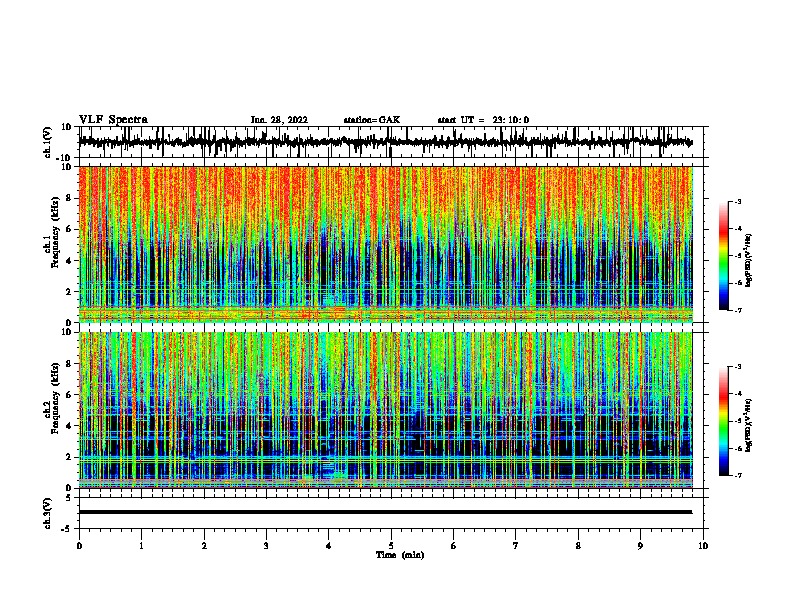This screenshot has width=792, height=612.
Task: Click time axis tick label "0"
Action: [x=79, y=546]
